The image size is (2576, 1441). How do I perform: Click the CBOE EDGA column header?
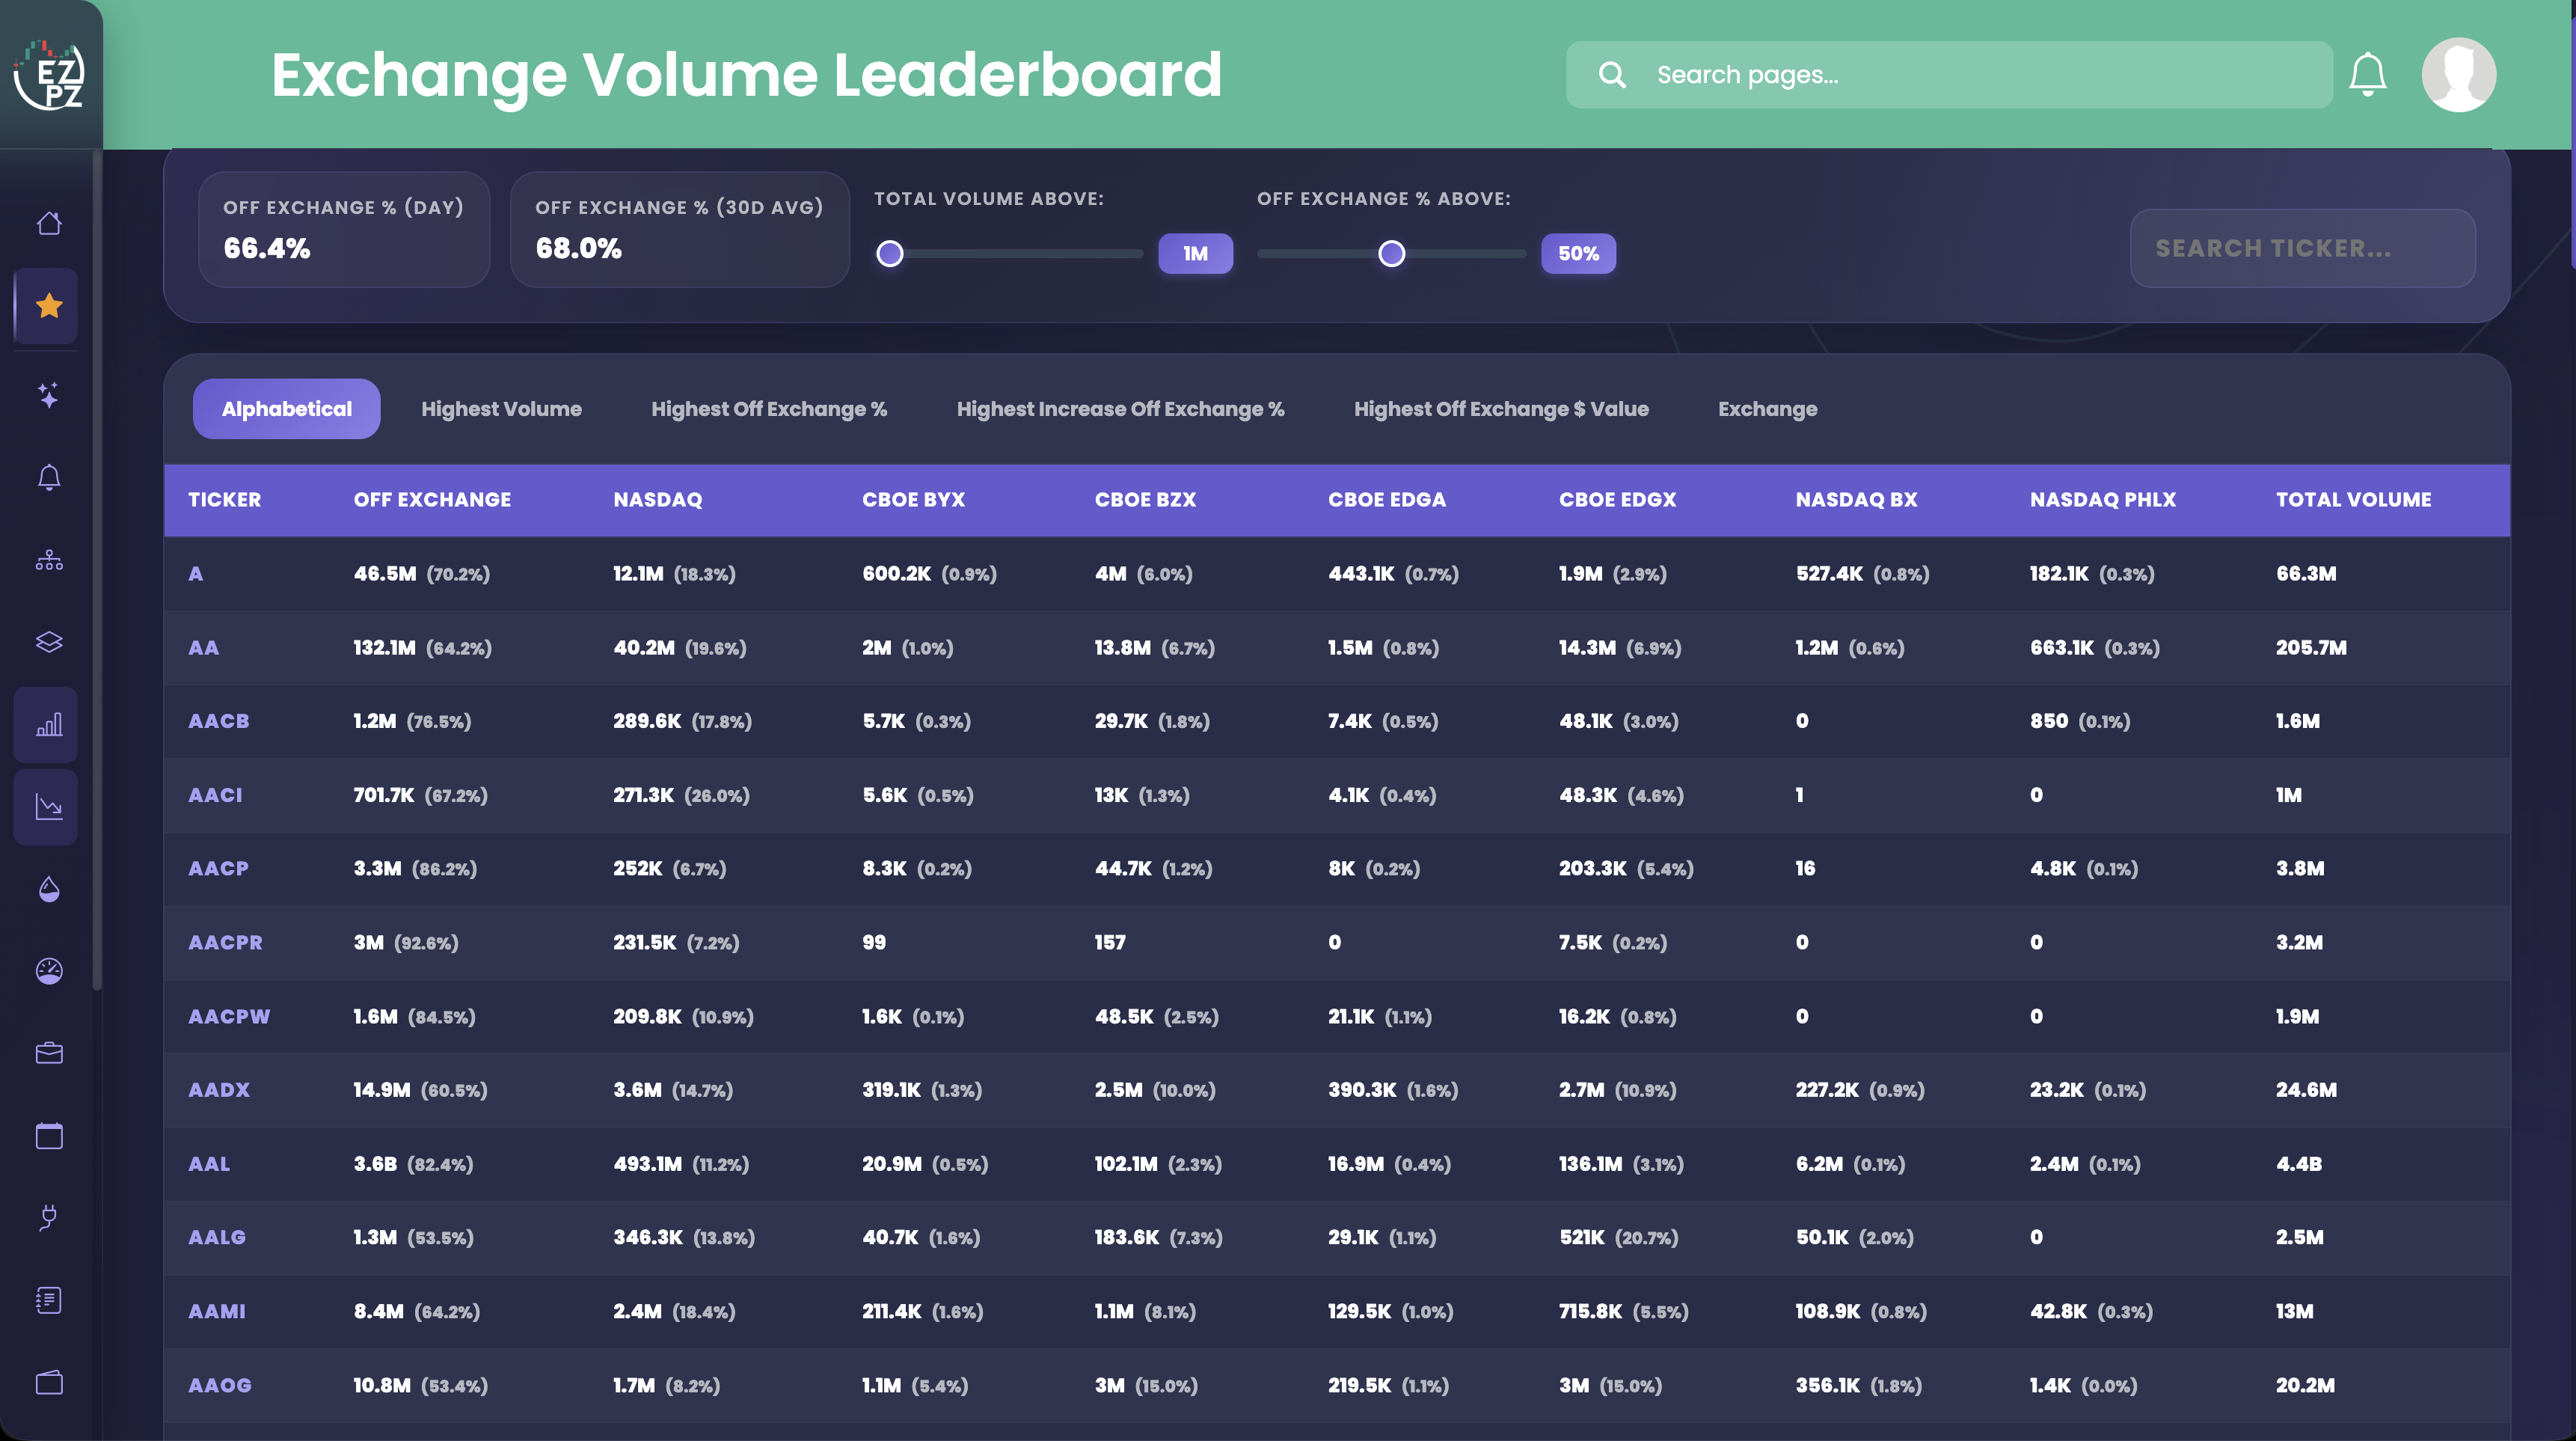[x=1387, y=500]
